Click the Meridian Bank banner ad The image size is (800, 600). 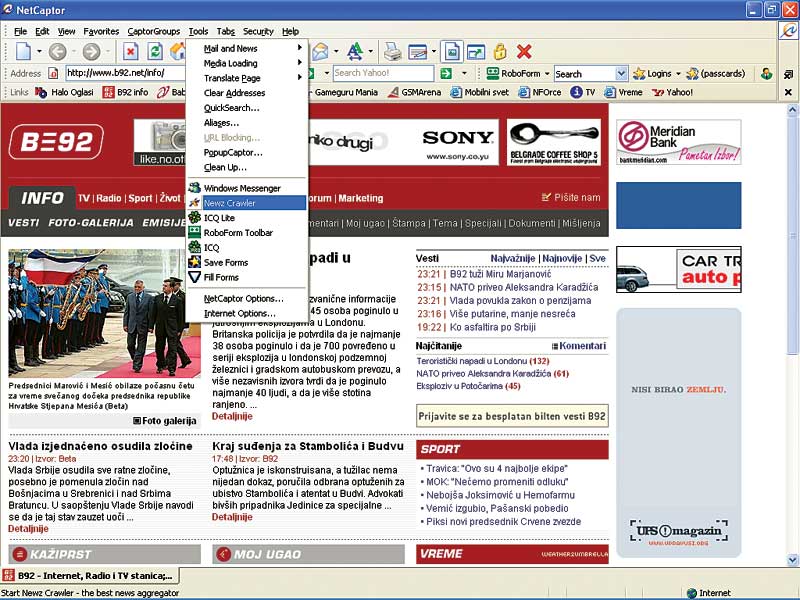(x=679, y=142)
